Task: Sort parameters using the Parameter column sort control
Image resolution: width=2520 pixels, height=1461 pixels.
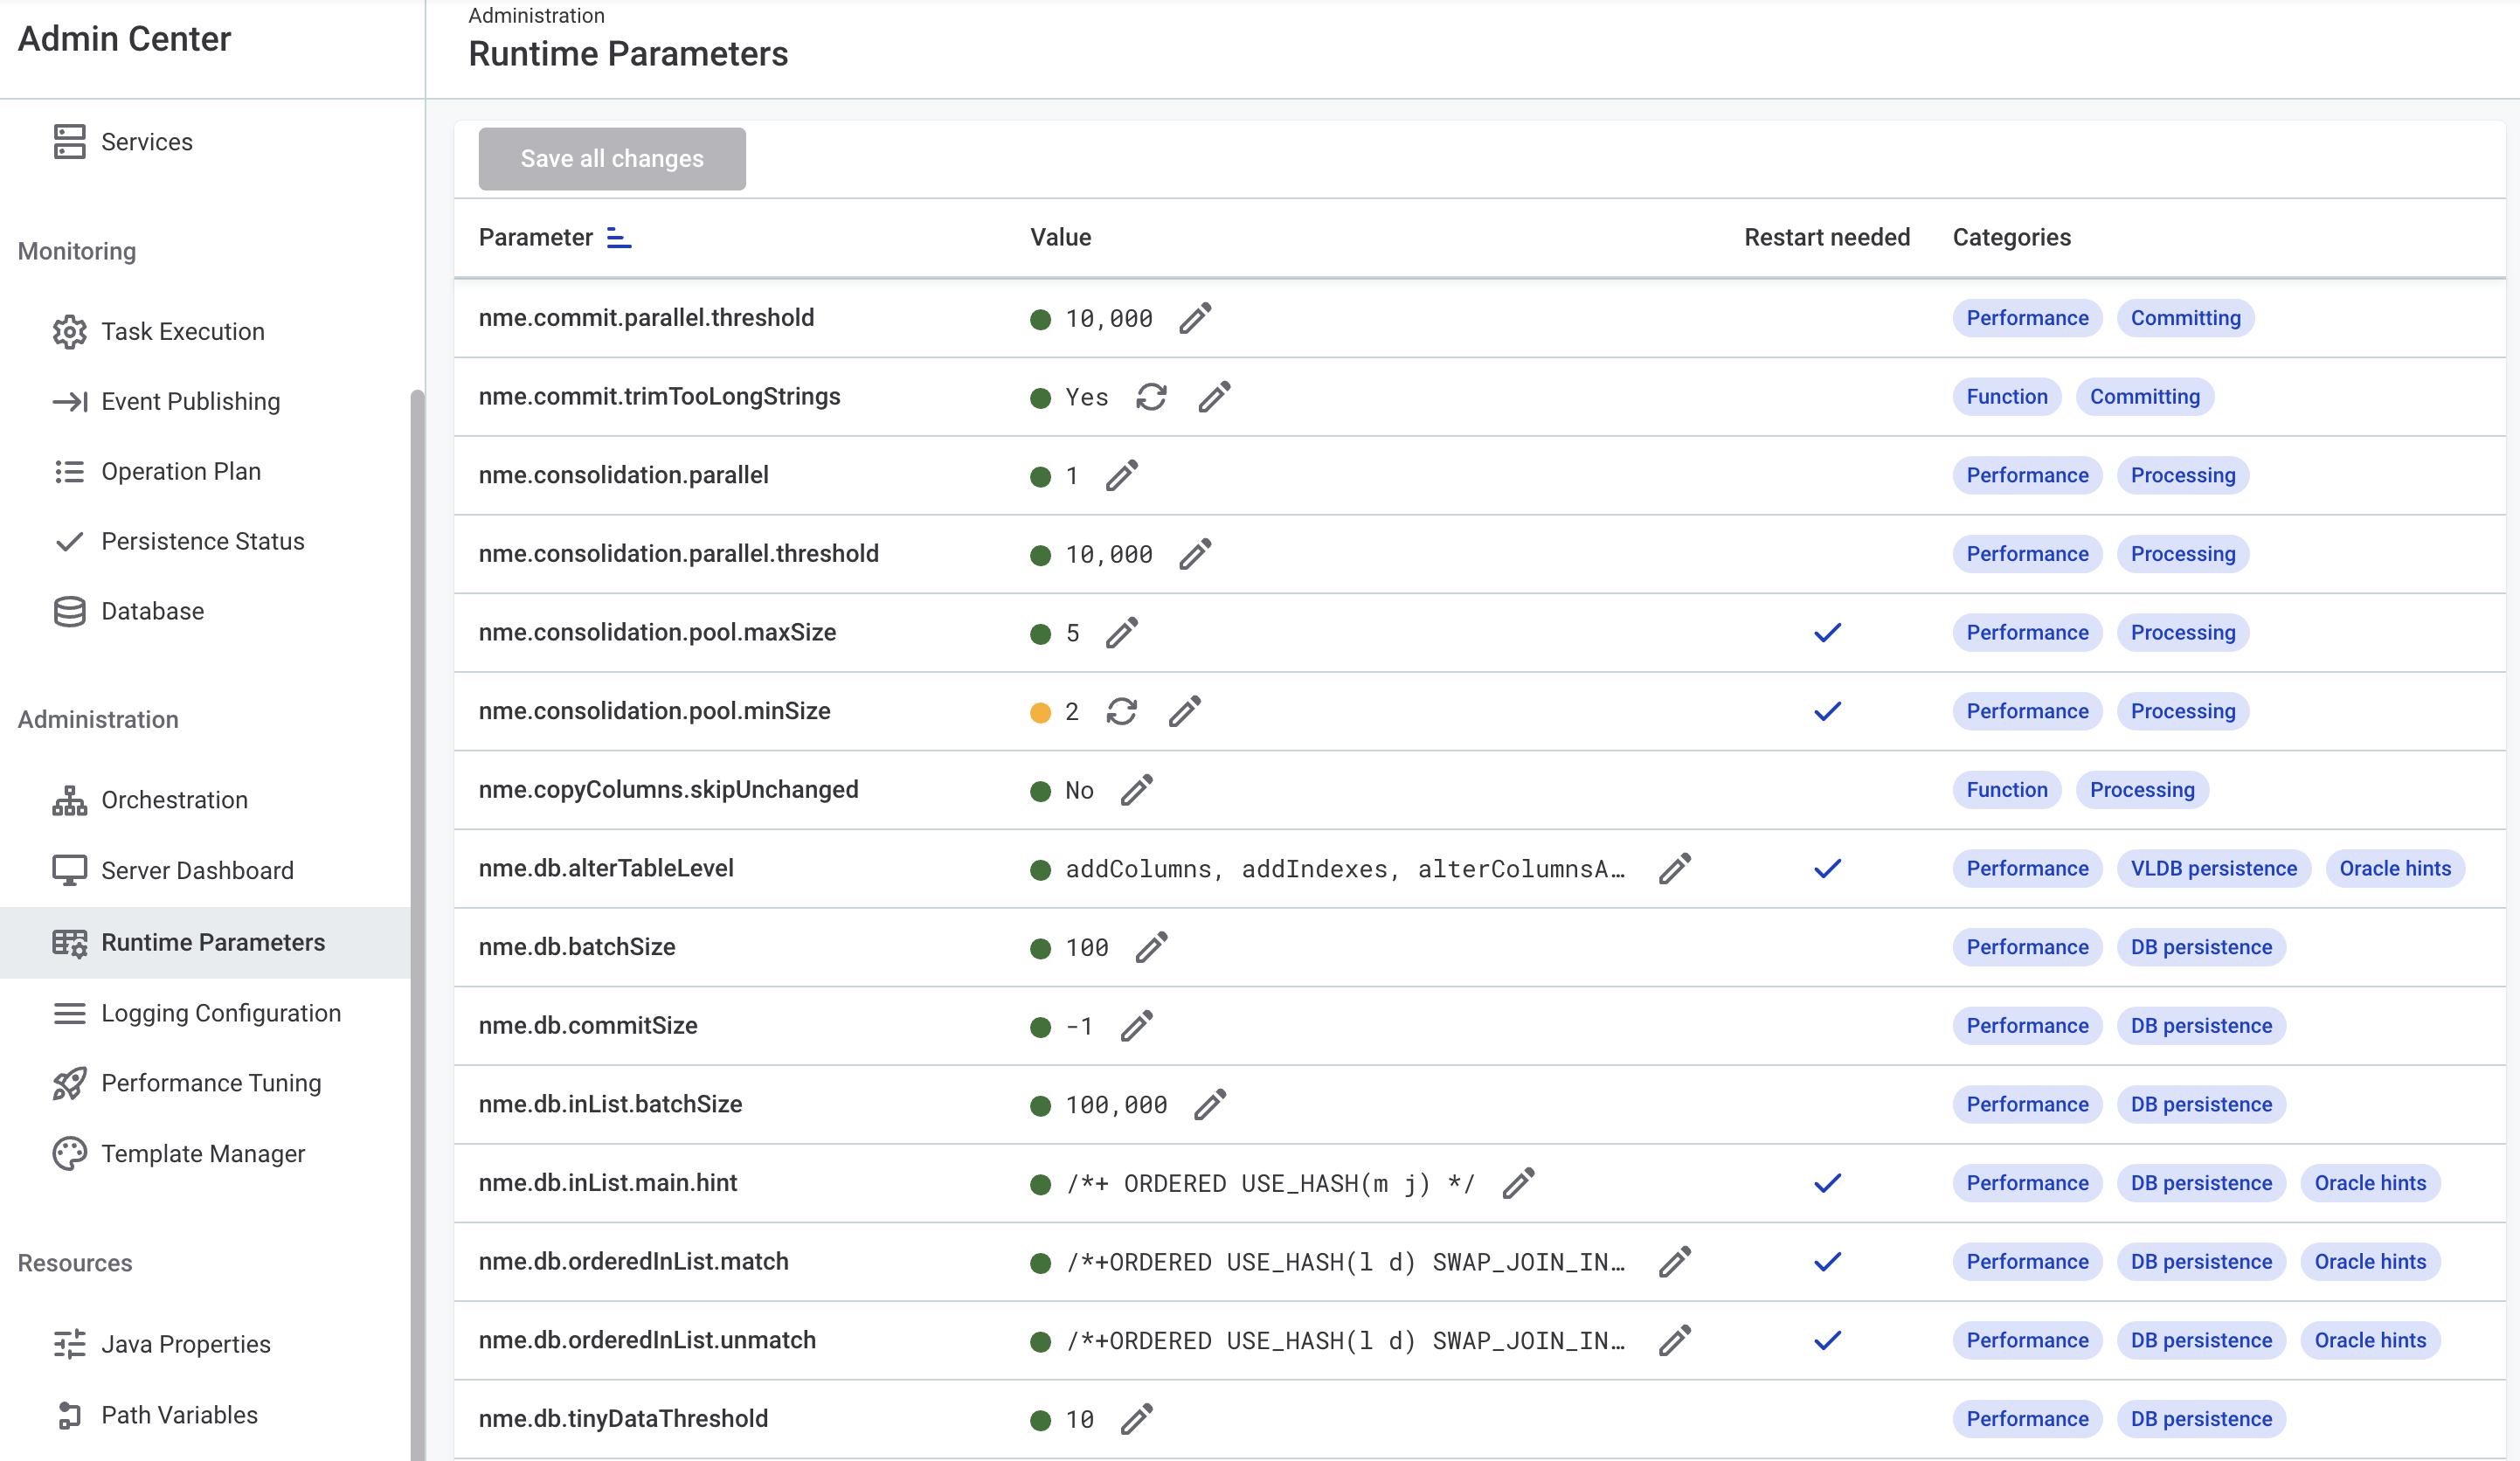Action: 619,238
